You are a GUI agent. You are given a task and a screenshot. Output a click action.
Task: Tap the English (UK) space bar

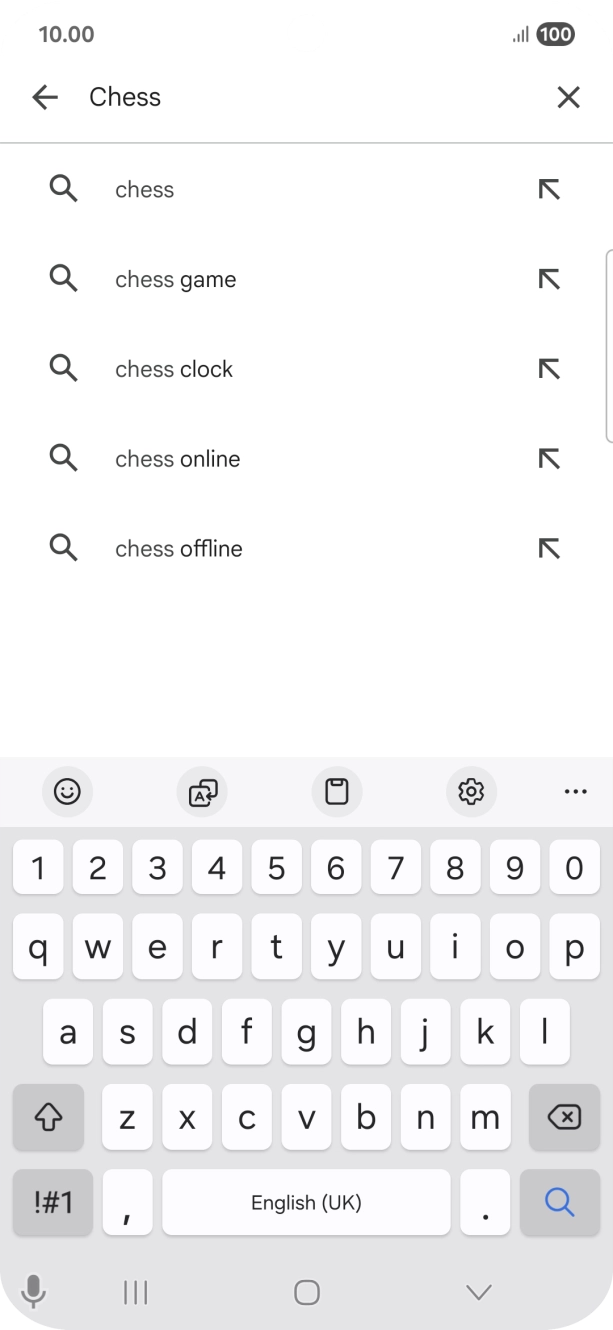[x=306, y=1203]
